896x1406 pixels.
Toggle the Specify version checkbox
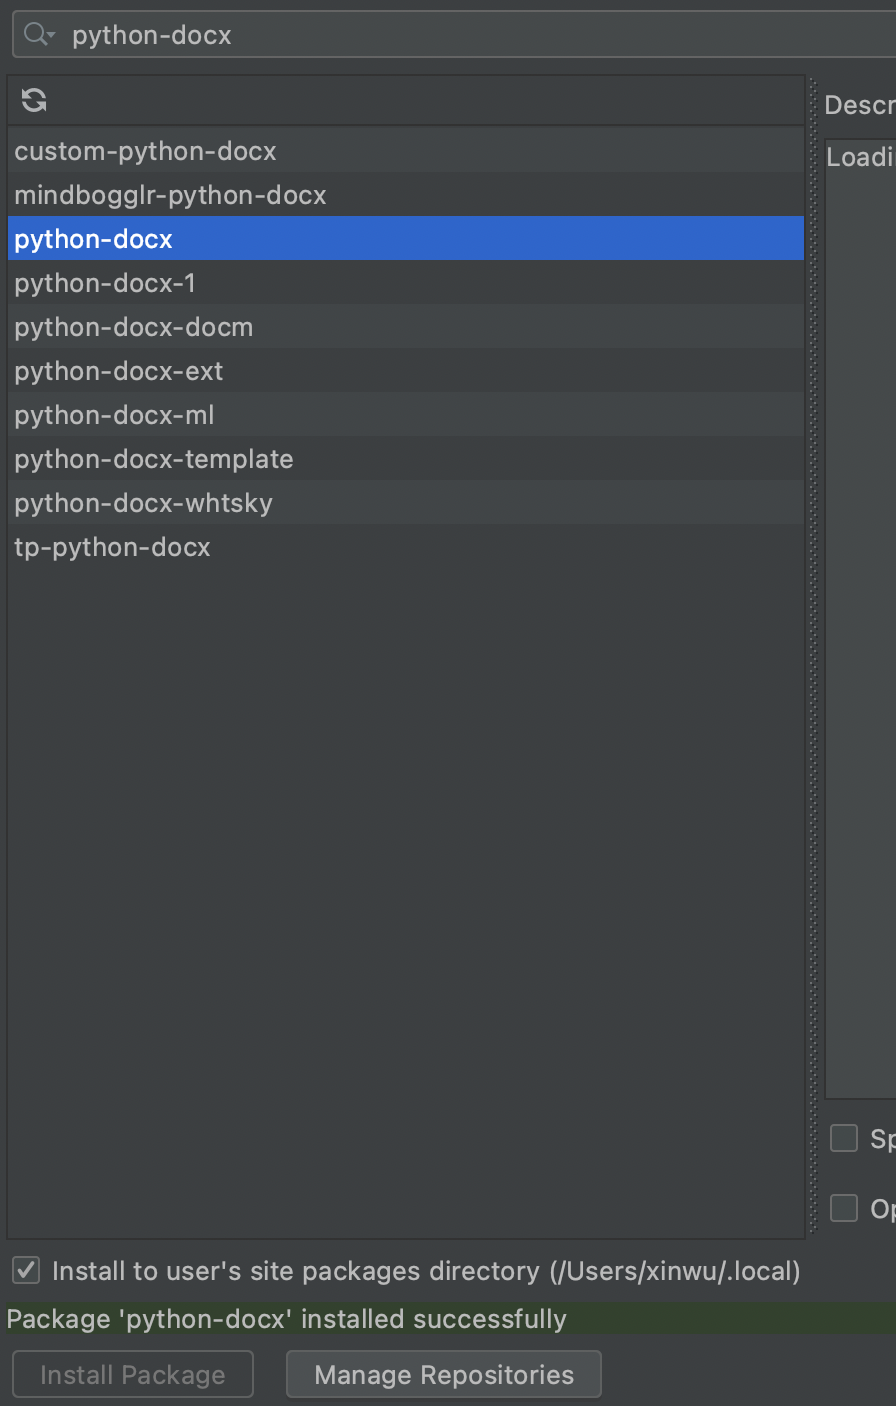[844, 1138]
